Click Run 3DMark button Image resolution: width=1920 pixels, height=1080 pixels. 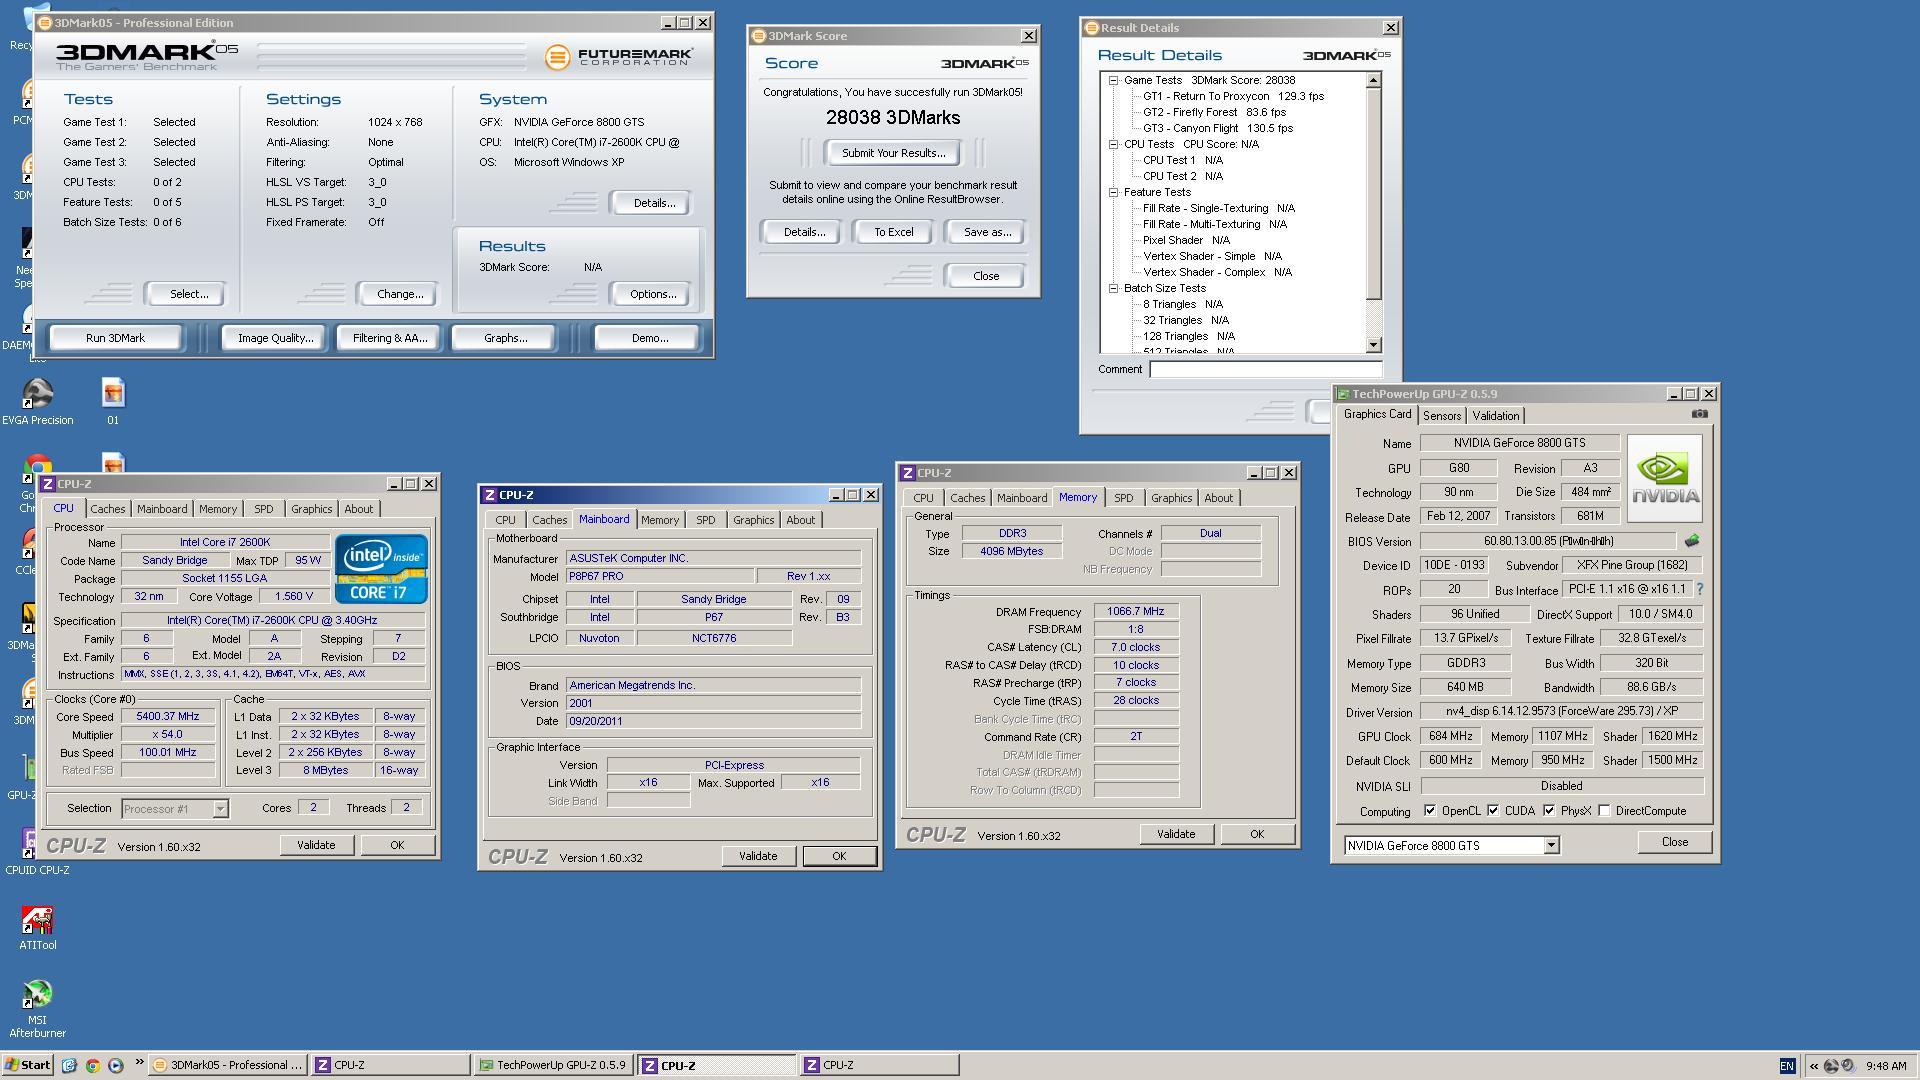coord(115,338)
